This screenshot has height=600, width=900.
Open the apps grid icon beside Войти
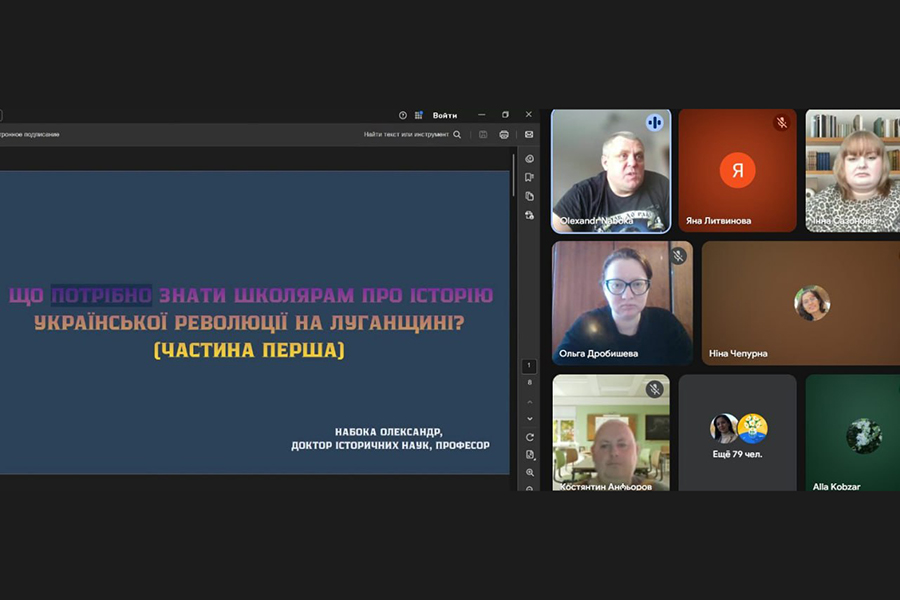point(419,115)
